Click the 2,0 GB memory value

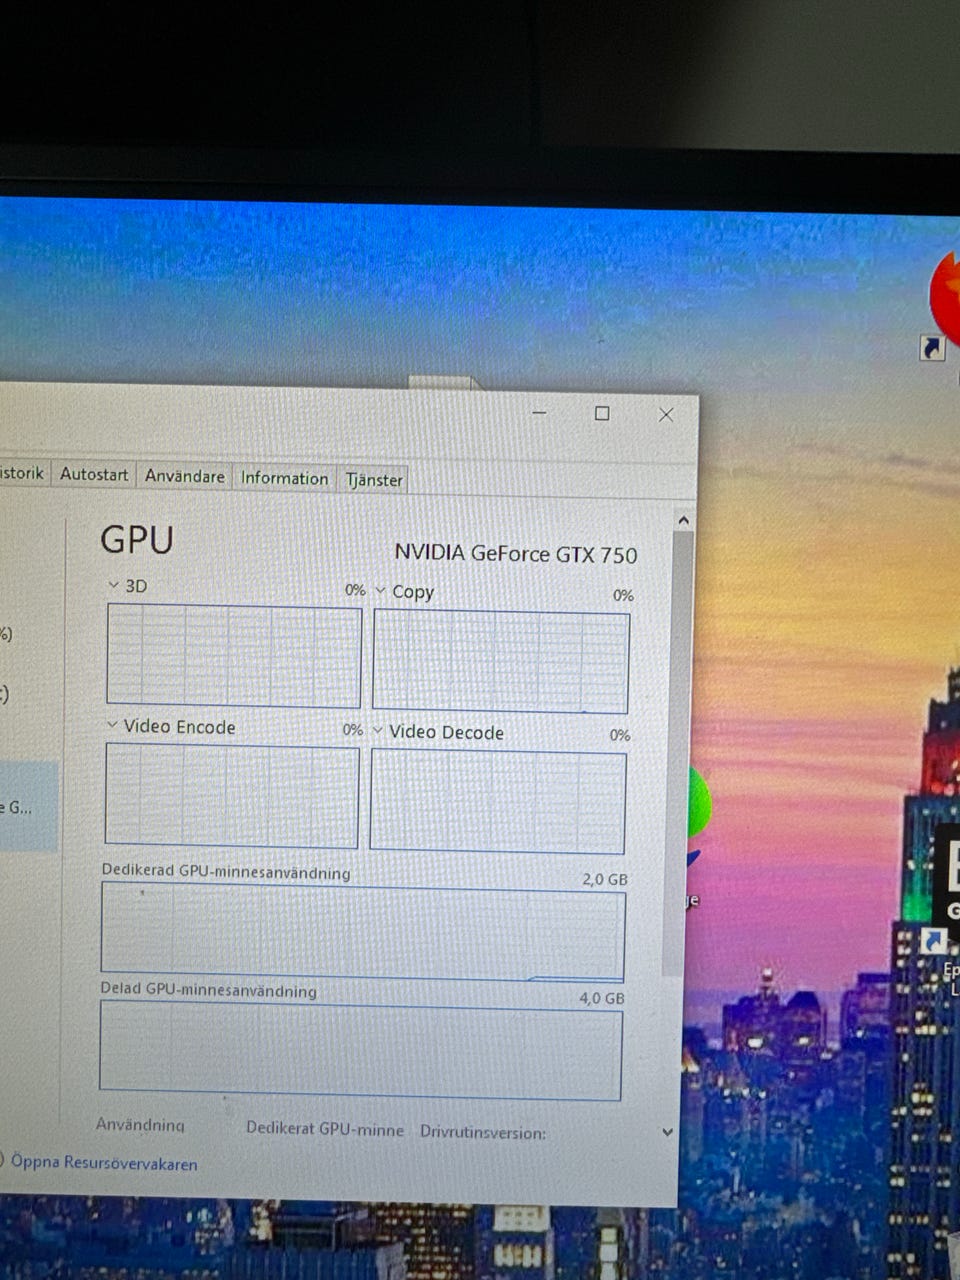tap(605, 880)
